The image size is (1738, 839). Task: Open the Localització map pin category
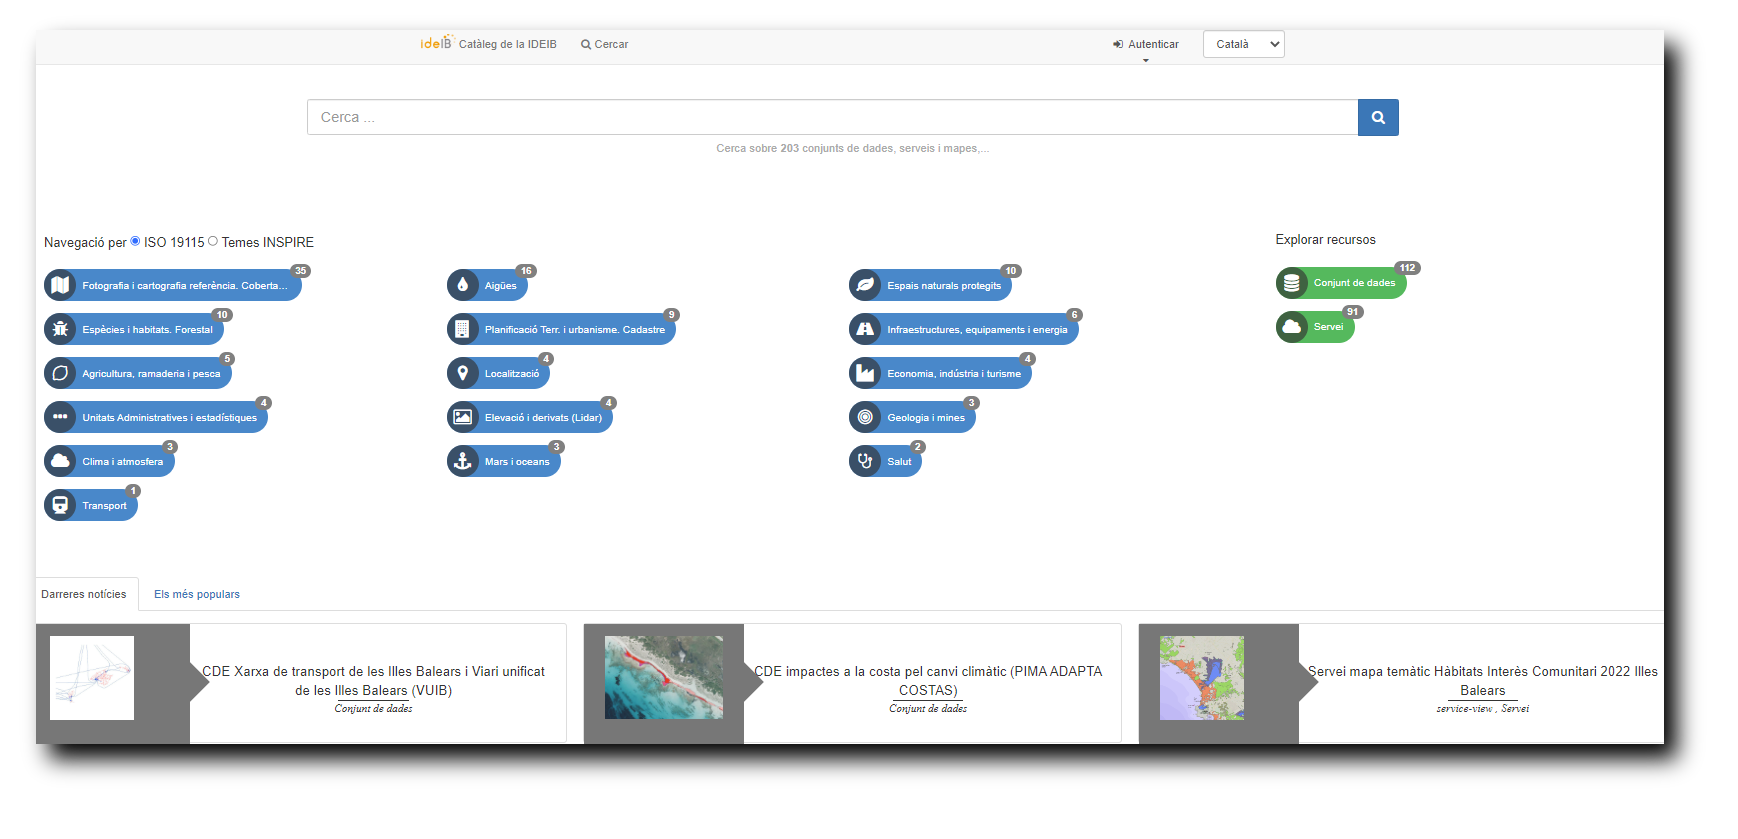click(x=463, y=373)
